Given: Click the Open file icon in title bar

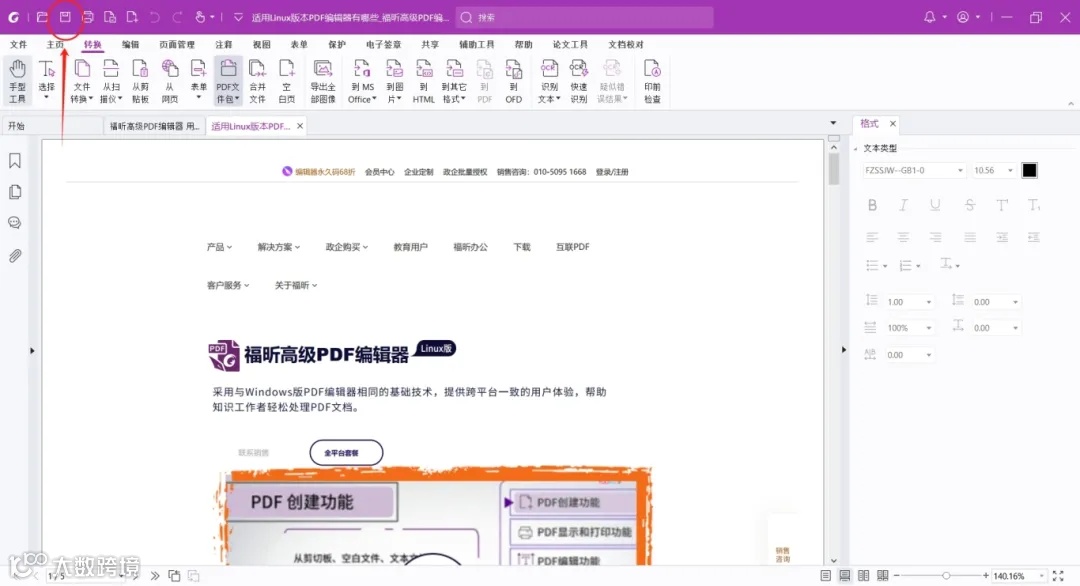Looking at the screenshot, I should pyautogui.click(x=42, y=17).
